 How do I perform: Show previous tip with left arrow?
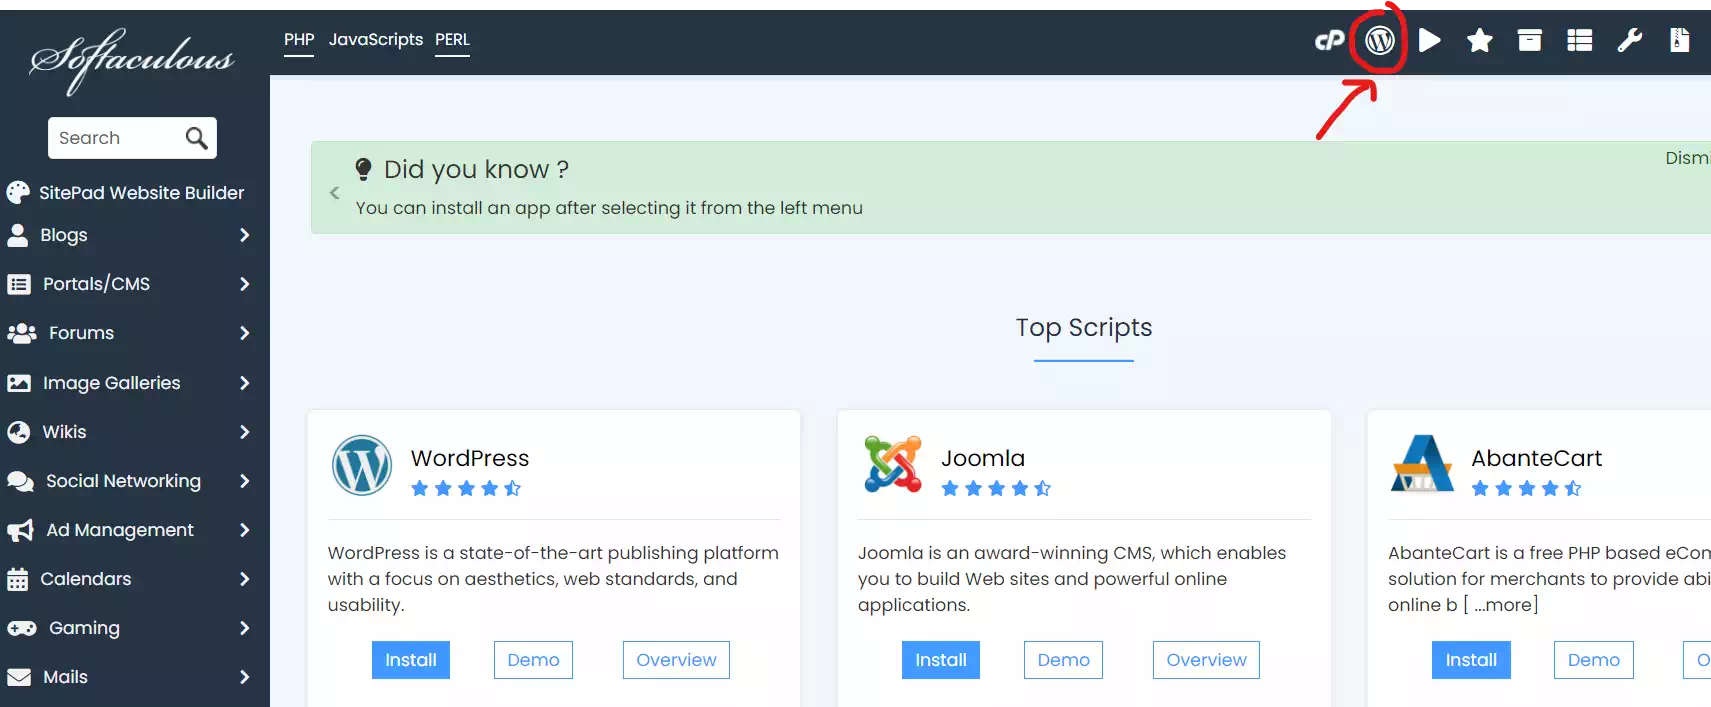point(334,193)
